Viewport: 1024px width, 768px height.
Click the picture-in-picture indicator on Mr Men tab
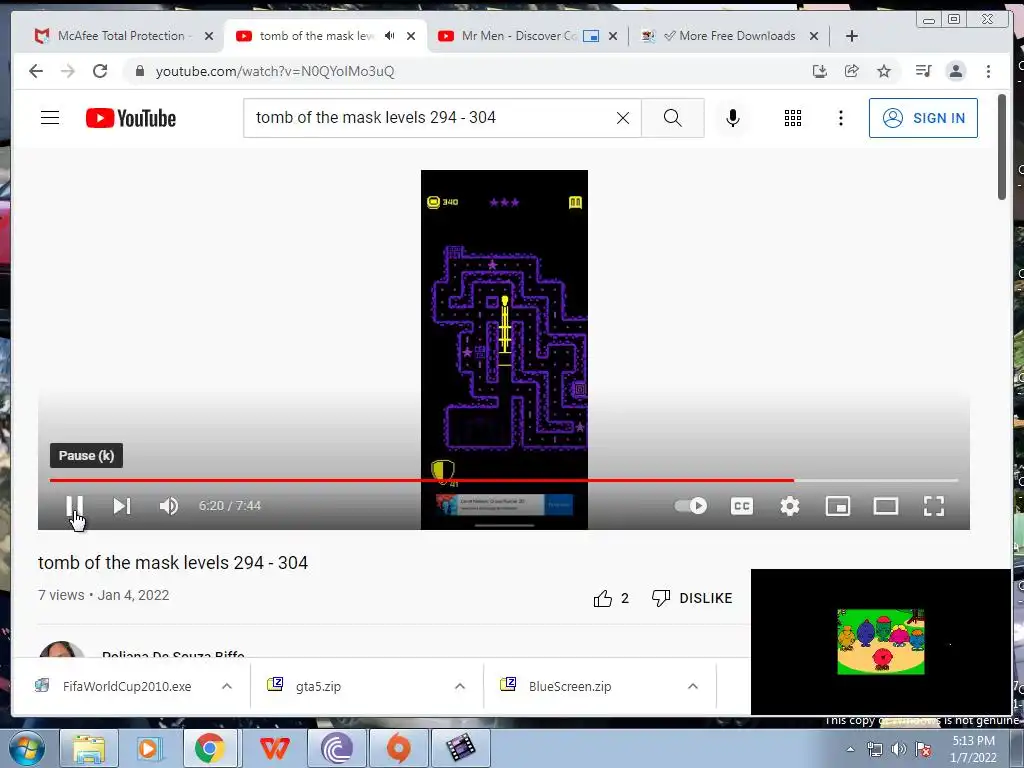click(x=591, y=36)
